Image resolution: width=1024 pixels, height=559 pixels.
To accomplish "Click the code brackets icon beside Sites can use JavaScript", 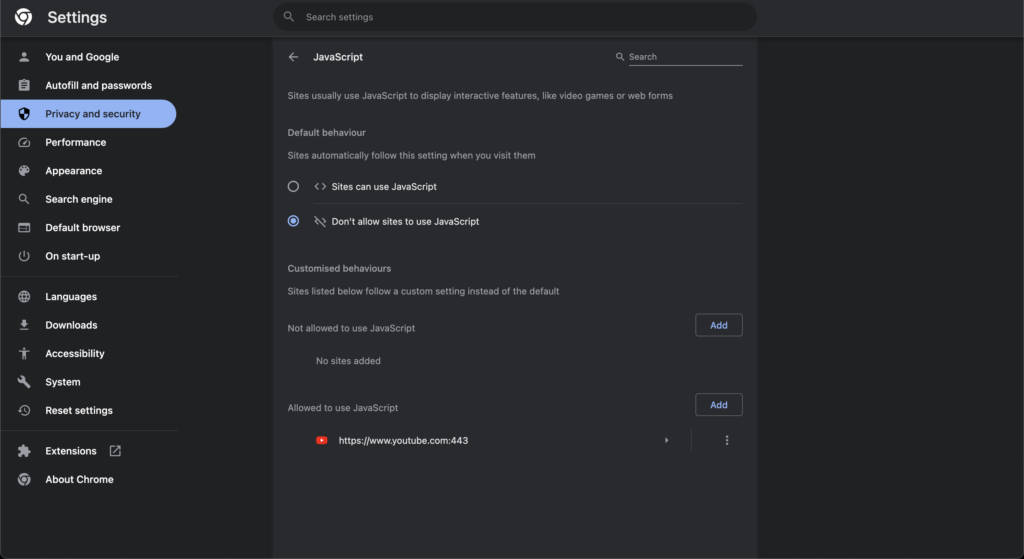I will (320, 186).
